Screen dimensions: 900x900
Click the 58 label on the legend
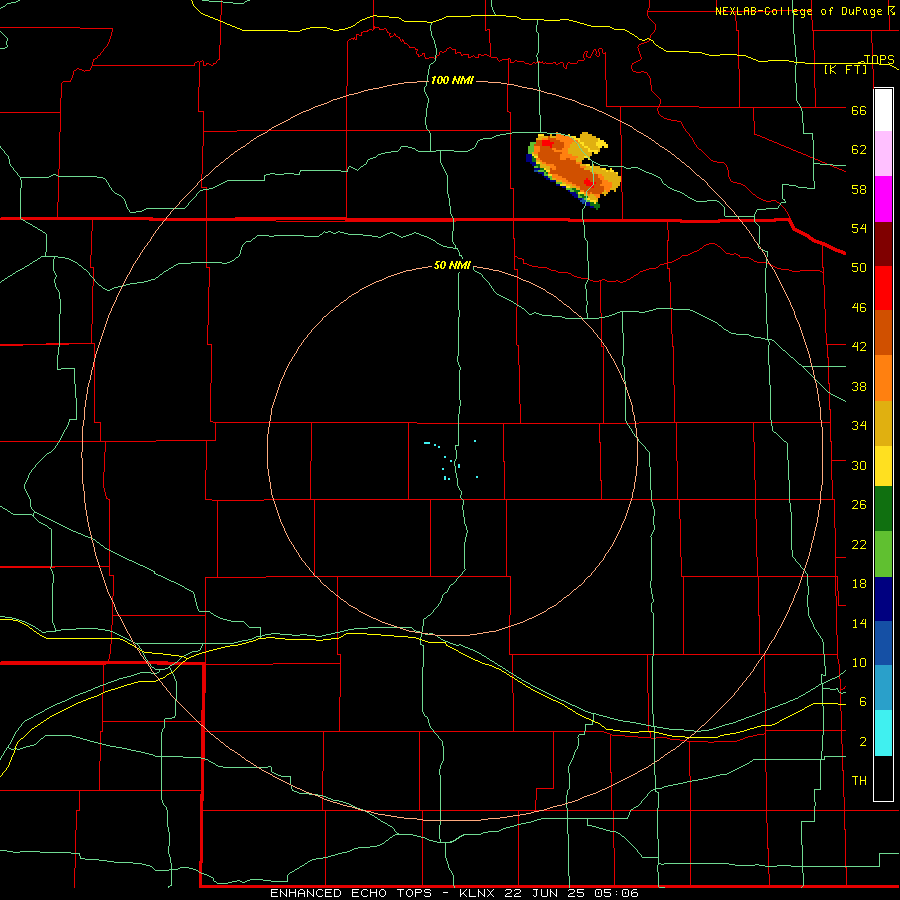click(859, 189)
